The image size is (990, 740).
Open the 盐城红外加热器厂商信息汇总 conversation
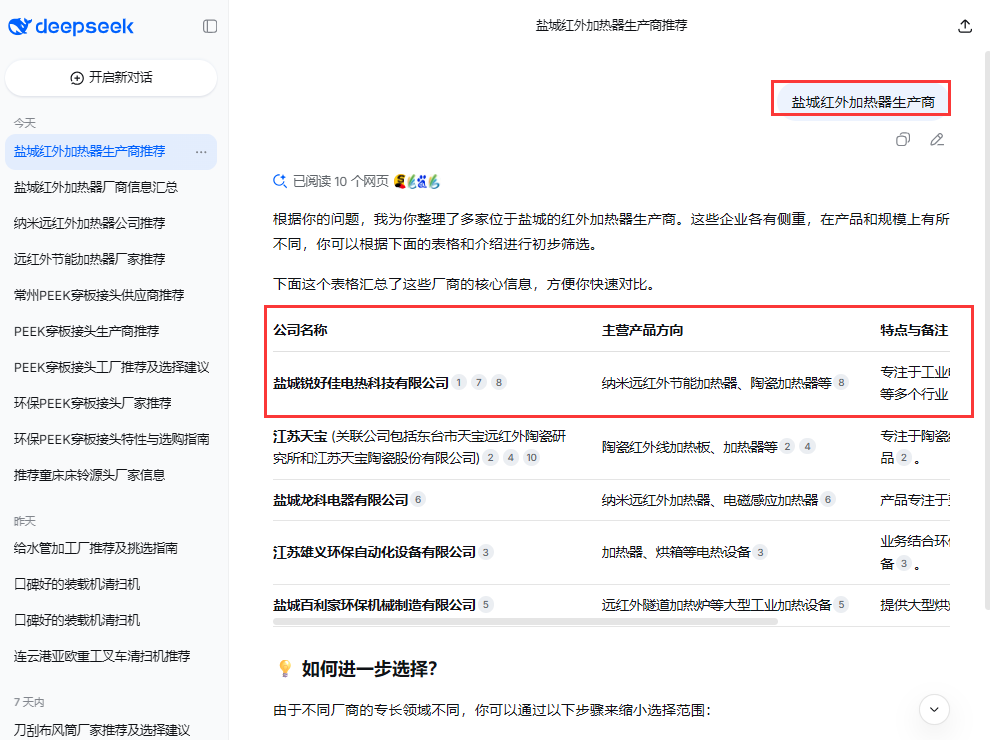96,187
